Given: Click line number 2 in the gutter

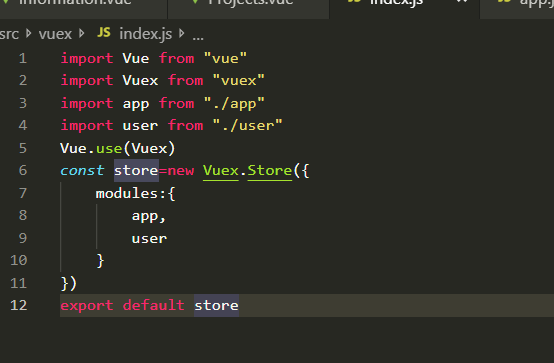Looking at the screenshot, I should pyautogui.click(x=23, y=81).
